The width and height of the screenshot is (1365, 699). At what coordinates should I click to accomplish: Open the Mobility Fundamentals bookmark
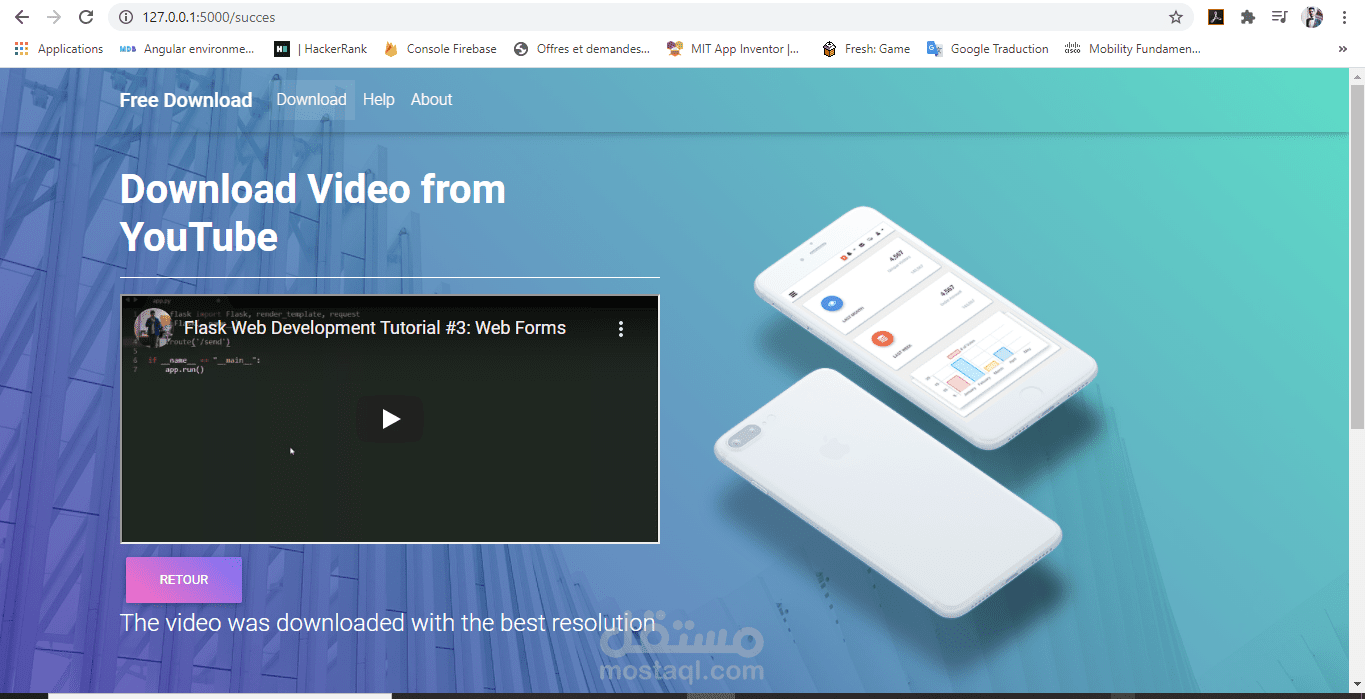pos(1133,49)
